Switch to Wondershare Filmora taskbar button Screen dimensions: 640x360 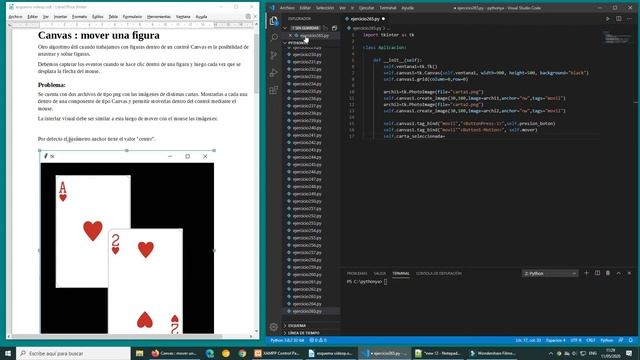coord(493,353)
